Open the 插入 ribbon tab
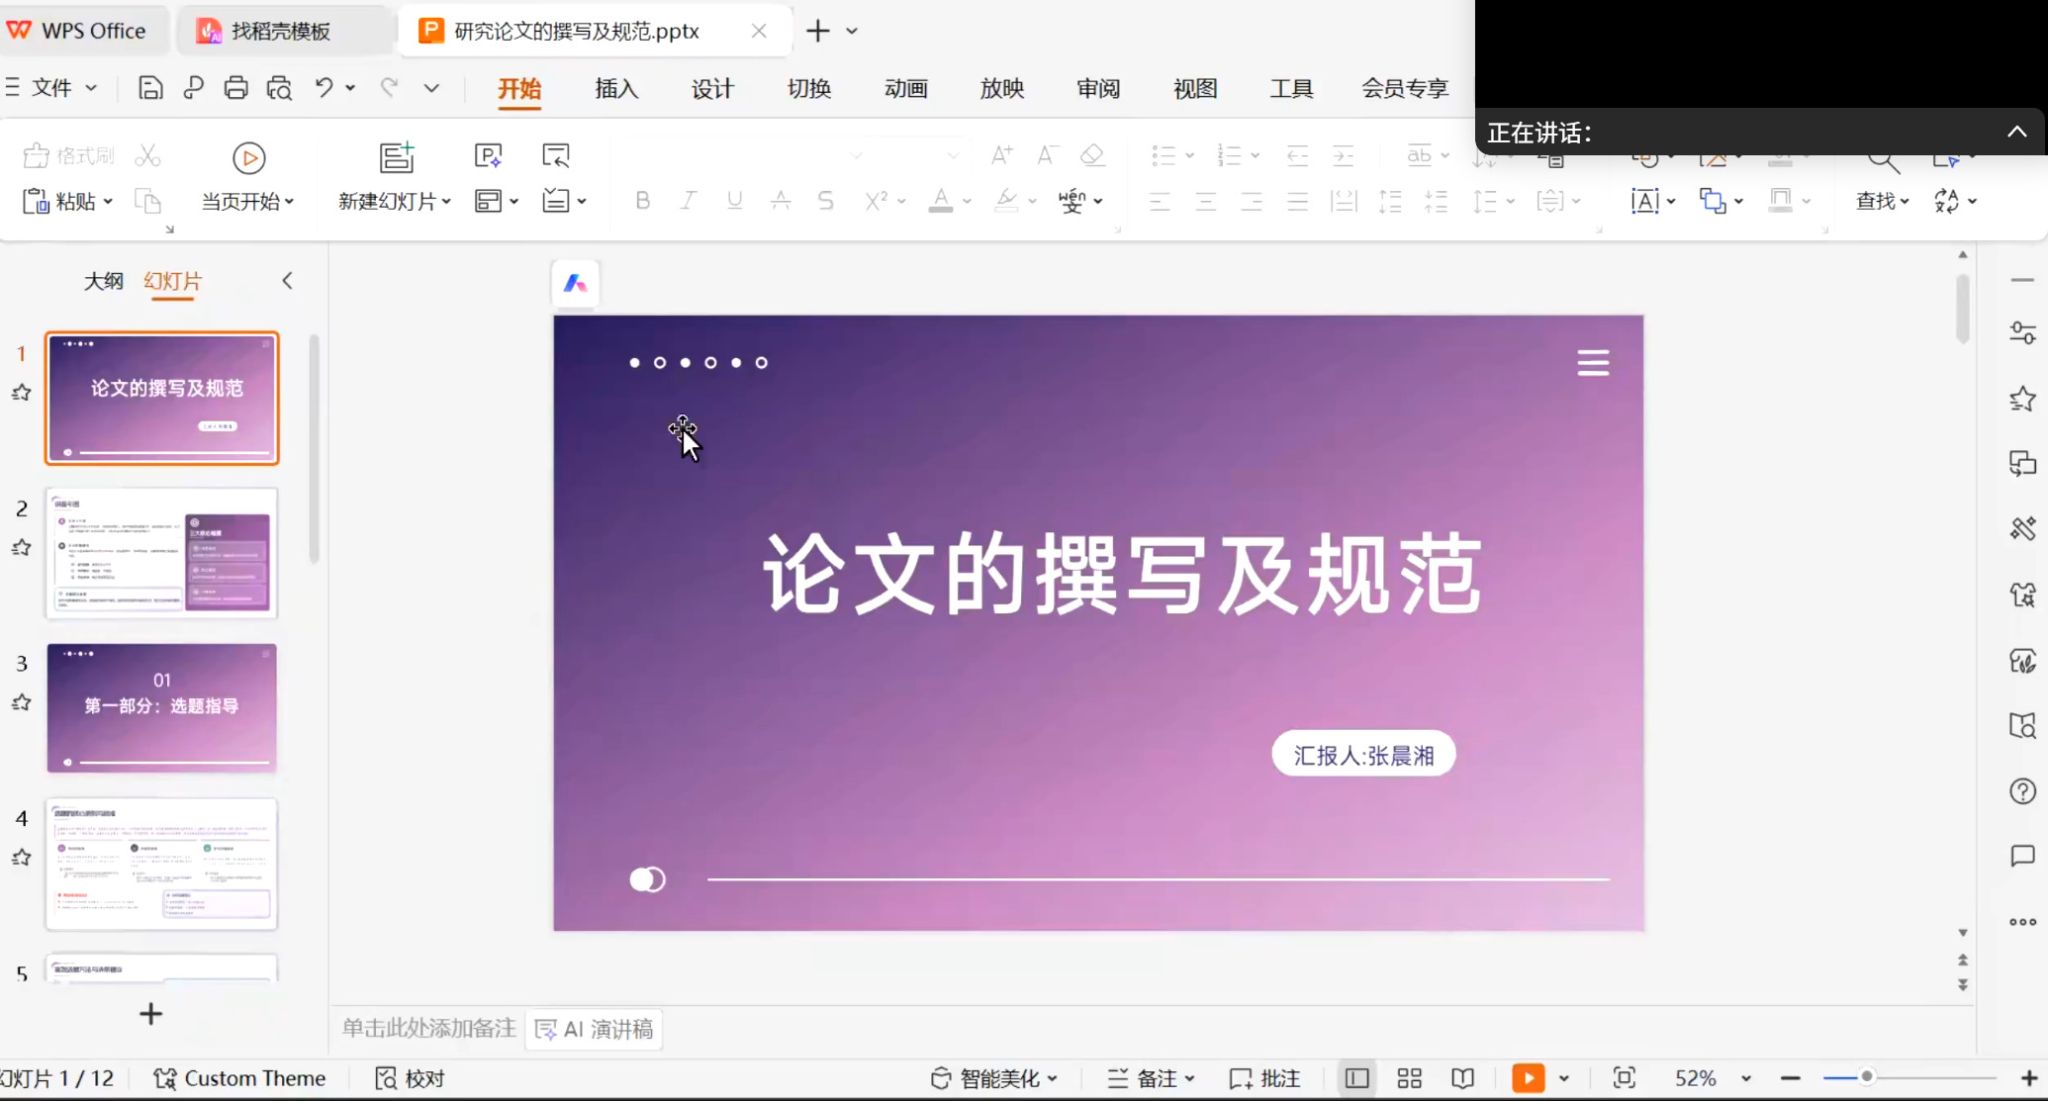This screenshot has width=2048, height=1101. [616, 88]
